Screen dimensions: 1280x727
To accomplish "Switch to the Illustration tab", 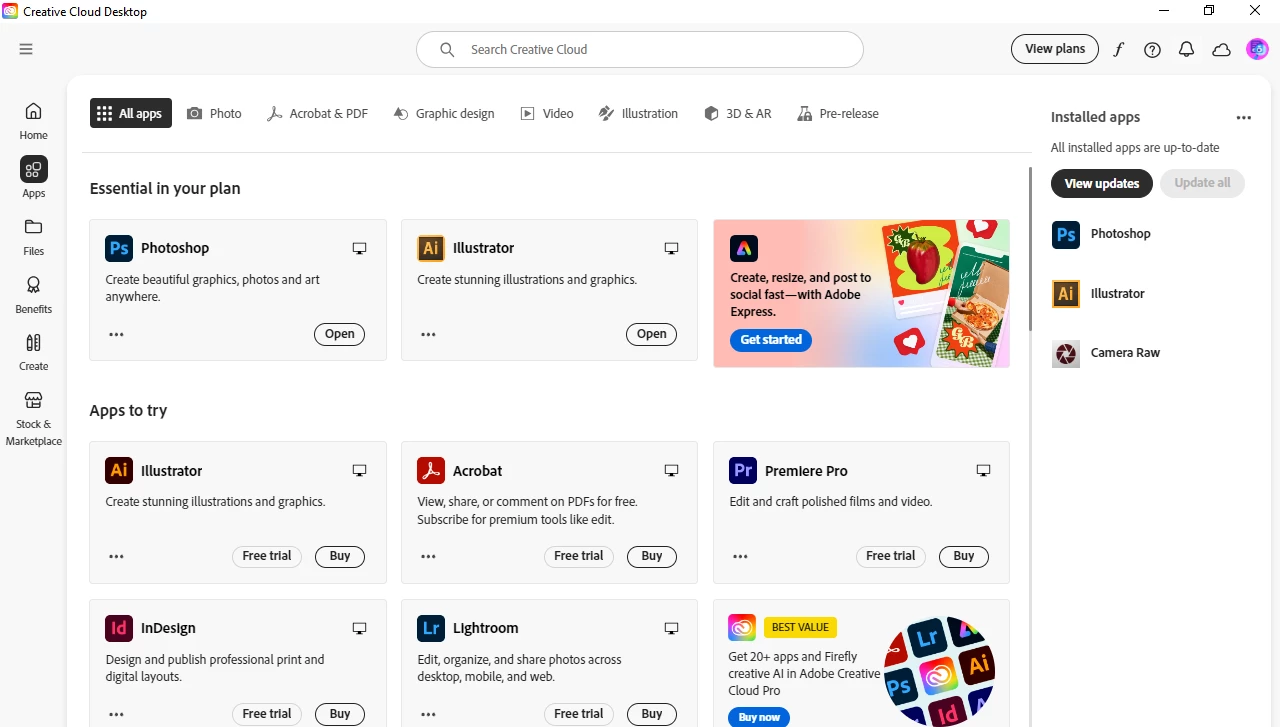I will pos(638,113).
